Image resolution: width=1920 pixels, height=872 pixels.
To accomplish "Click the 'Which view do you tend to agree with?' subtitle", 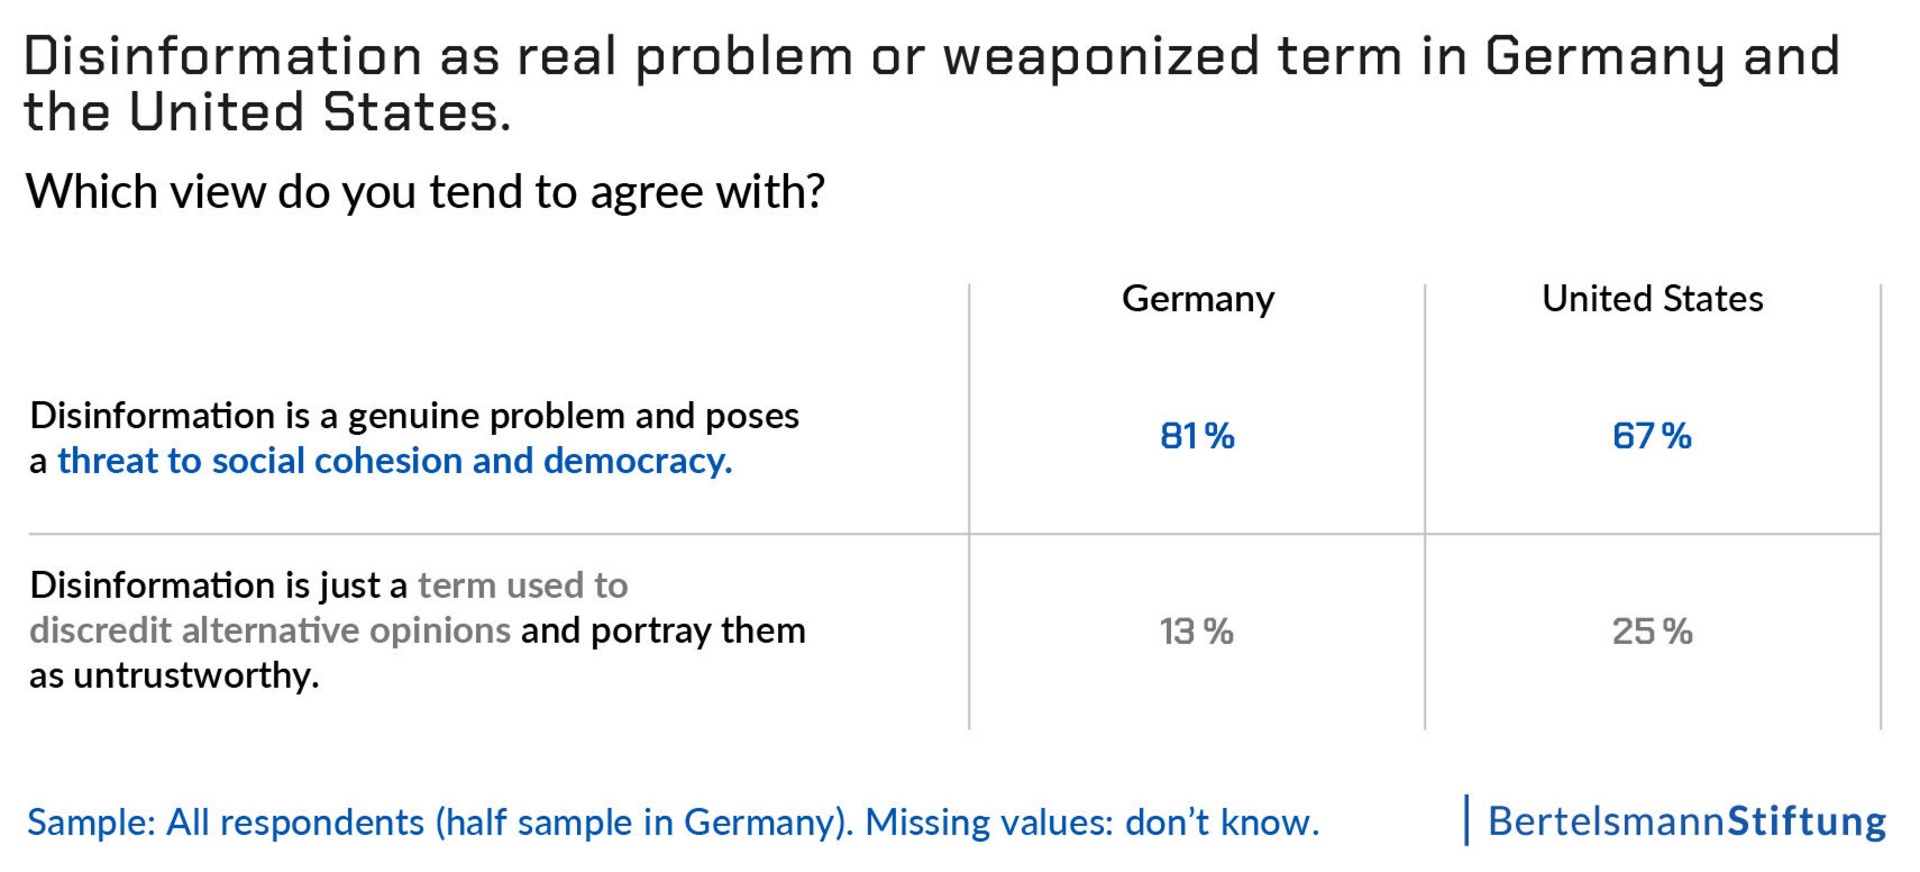I will [425, 191].
